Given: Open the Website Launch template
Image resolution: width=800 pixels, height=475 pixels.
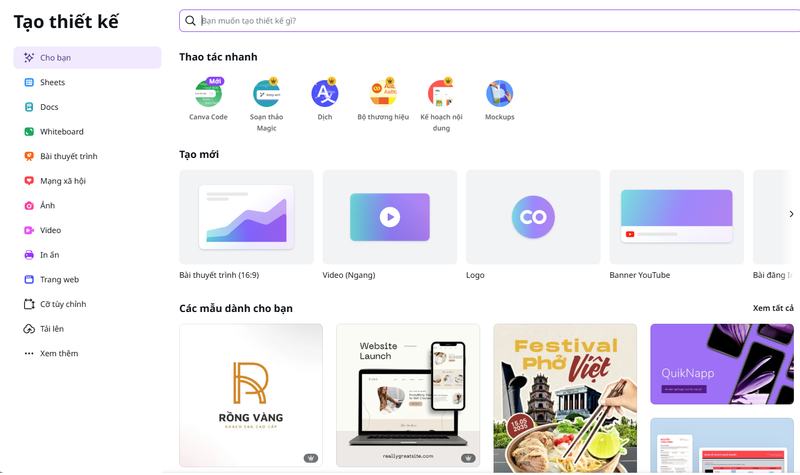Looking at the screenshot, I should (408, 395).
